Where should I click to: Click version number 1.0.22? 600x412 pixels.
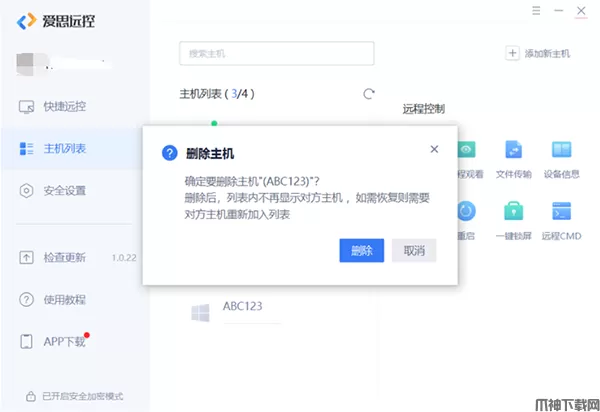(x=124, y=257)
